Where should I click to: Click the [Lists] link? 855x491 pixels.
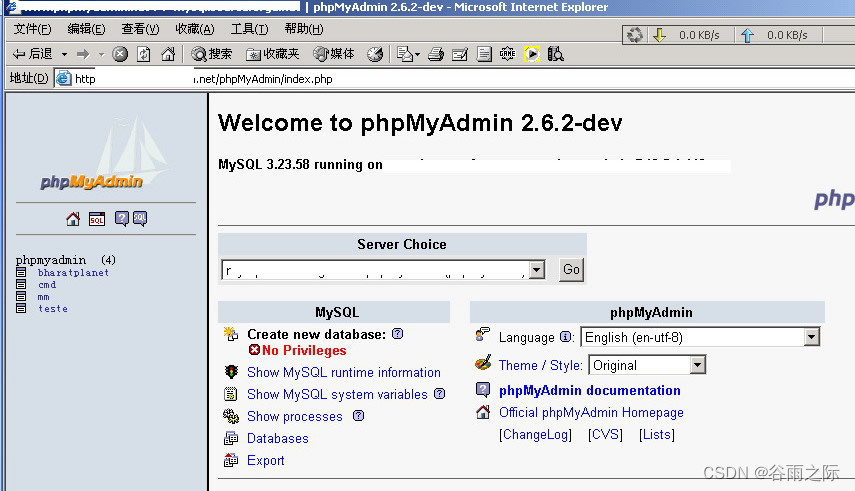pos(657,434)
